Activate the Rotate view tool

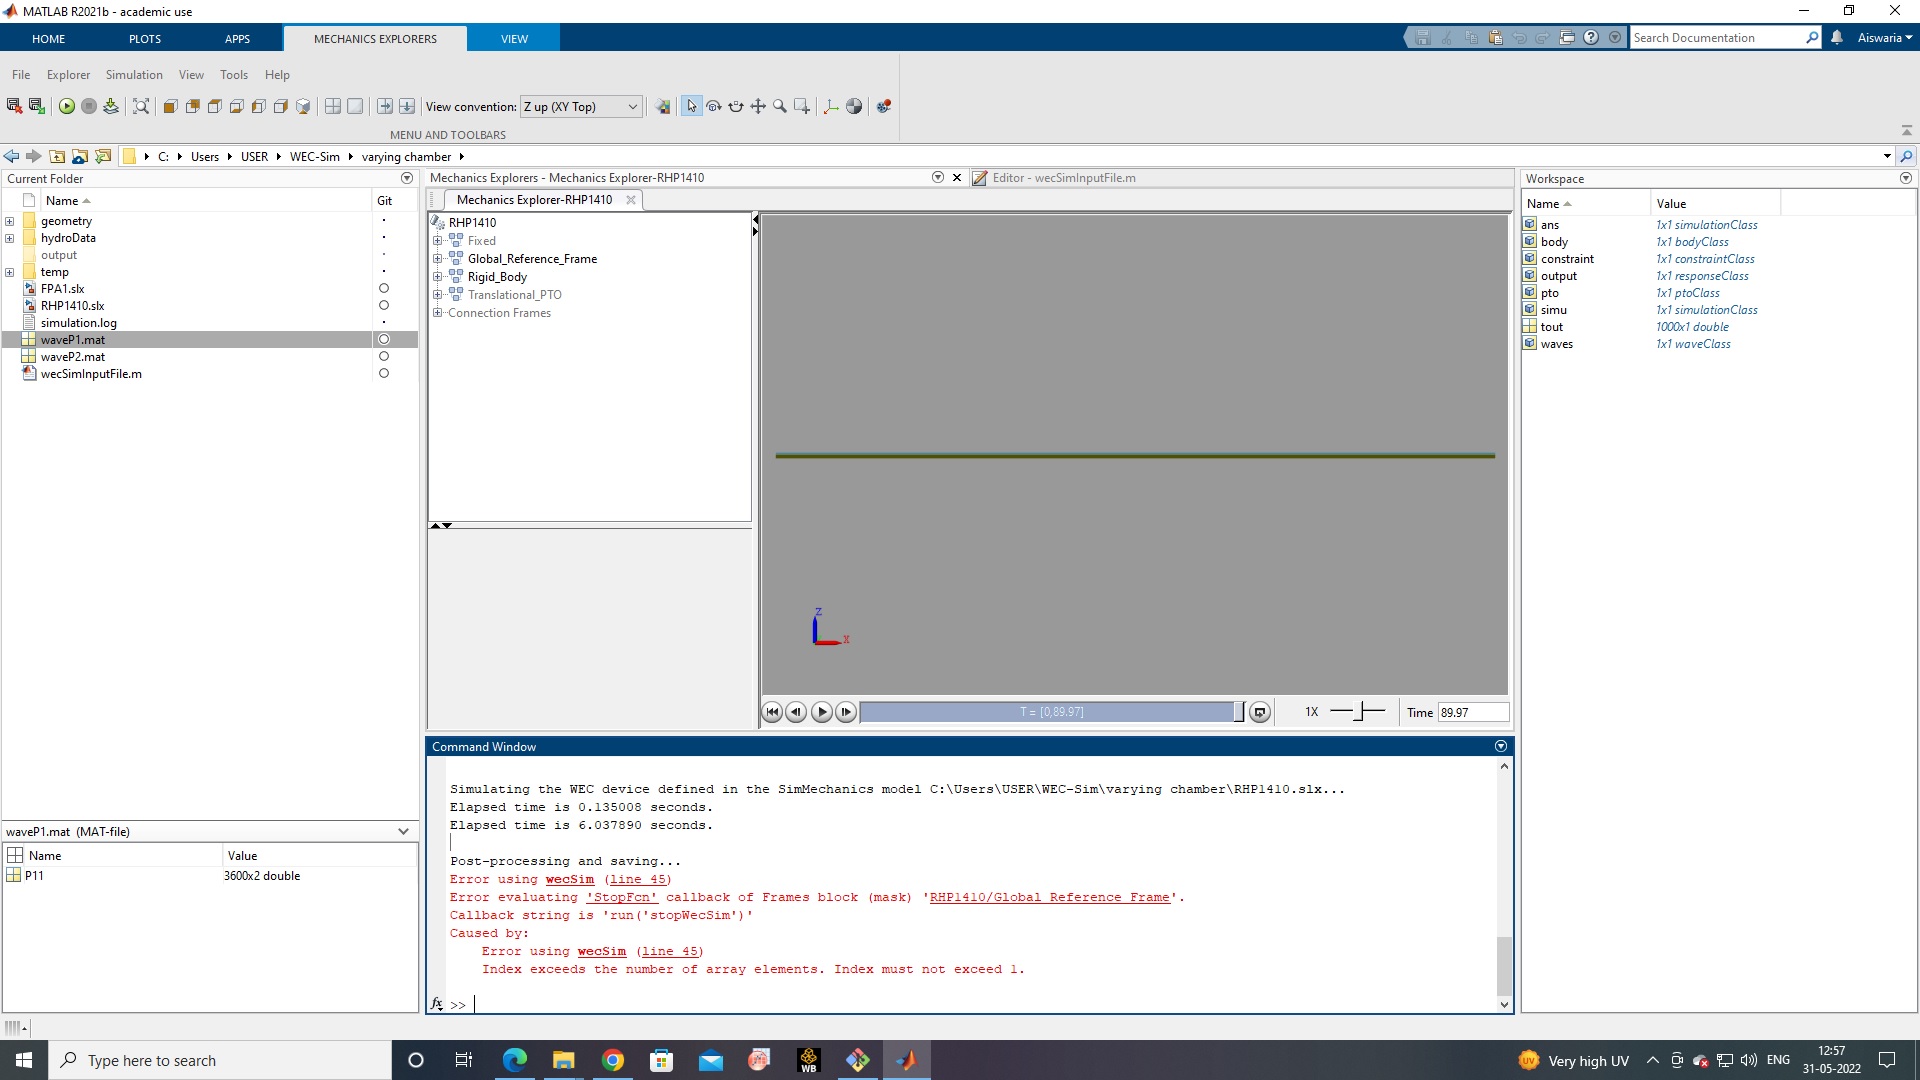(x=714, y=106)
